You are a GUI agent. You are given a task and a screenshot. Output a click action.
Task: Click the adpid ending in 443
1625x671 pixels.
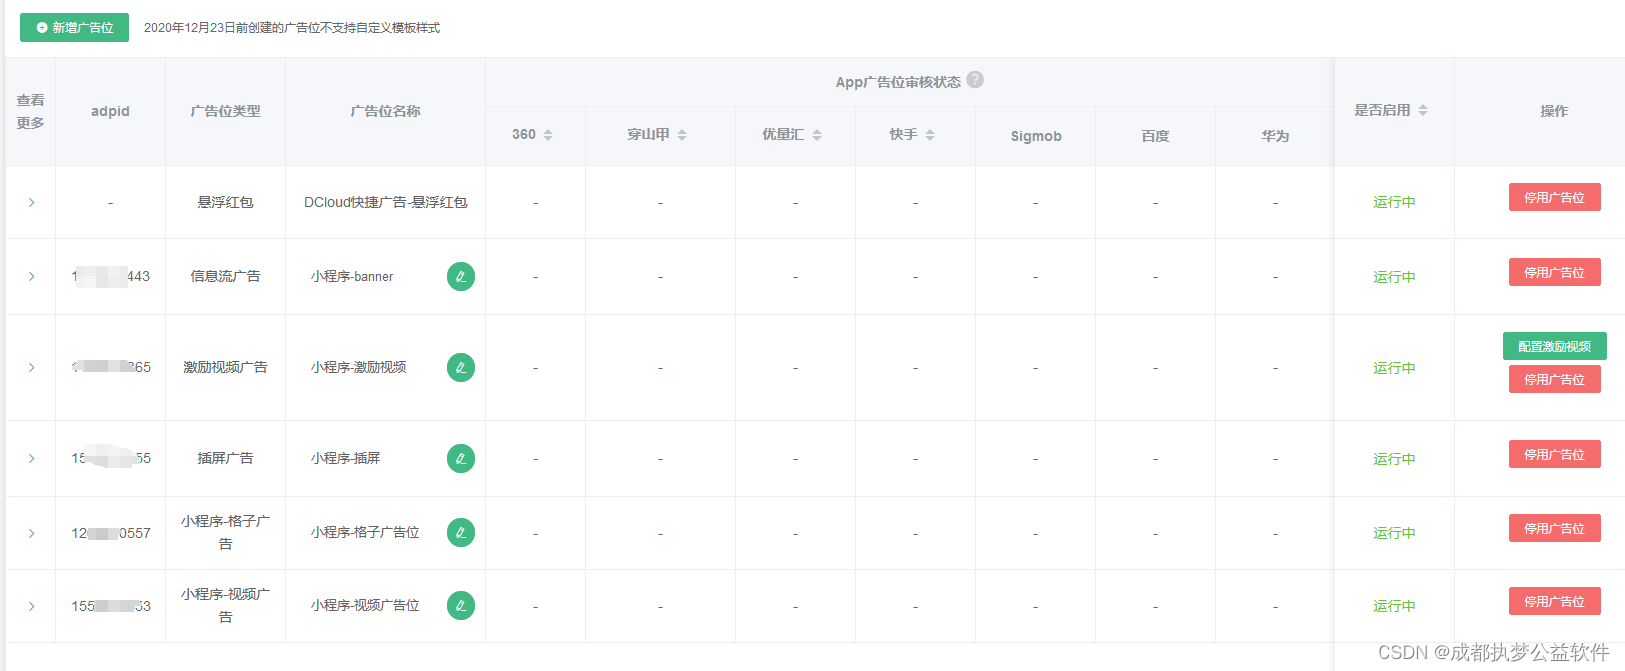click(x=110, y=276)
